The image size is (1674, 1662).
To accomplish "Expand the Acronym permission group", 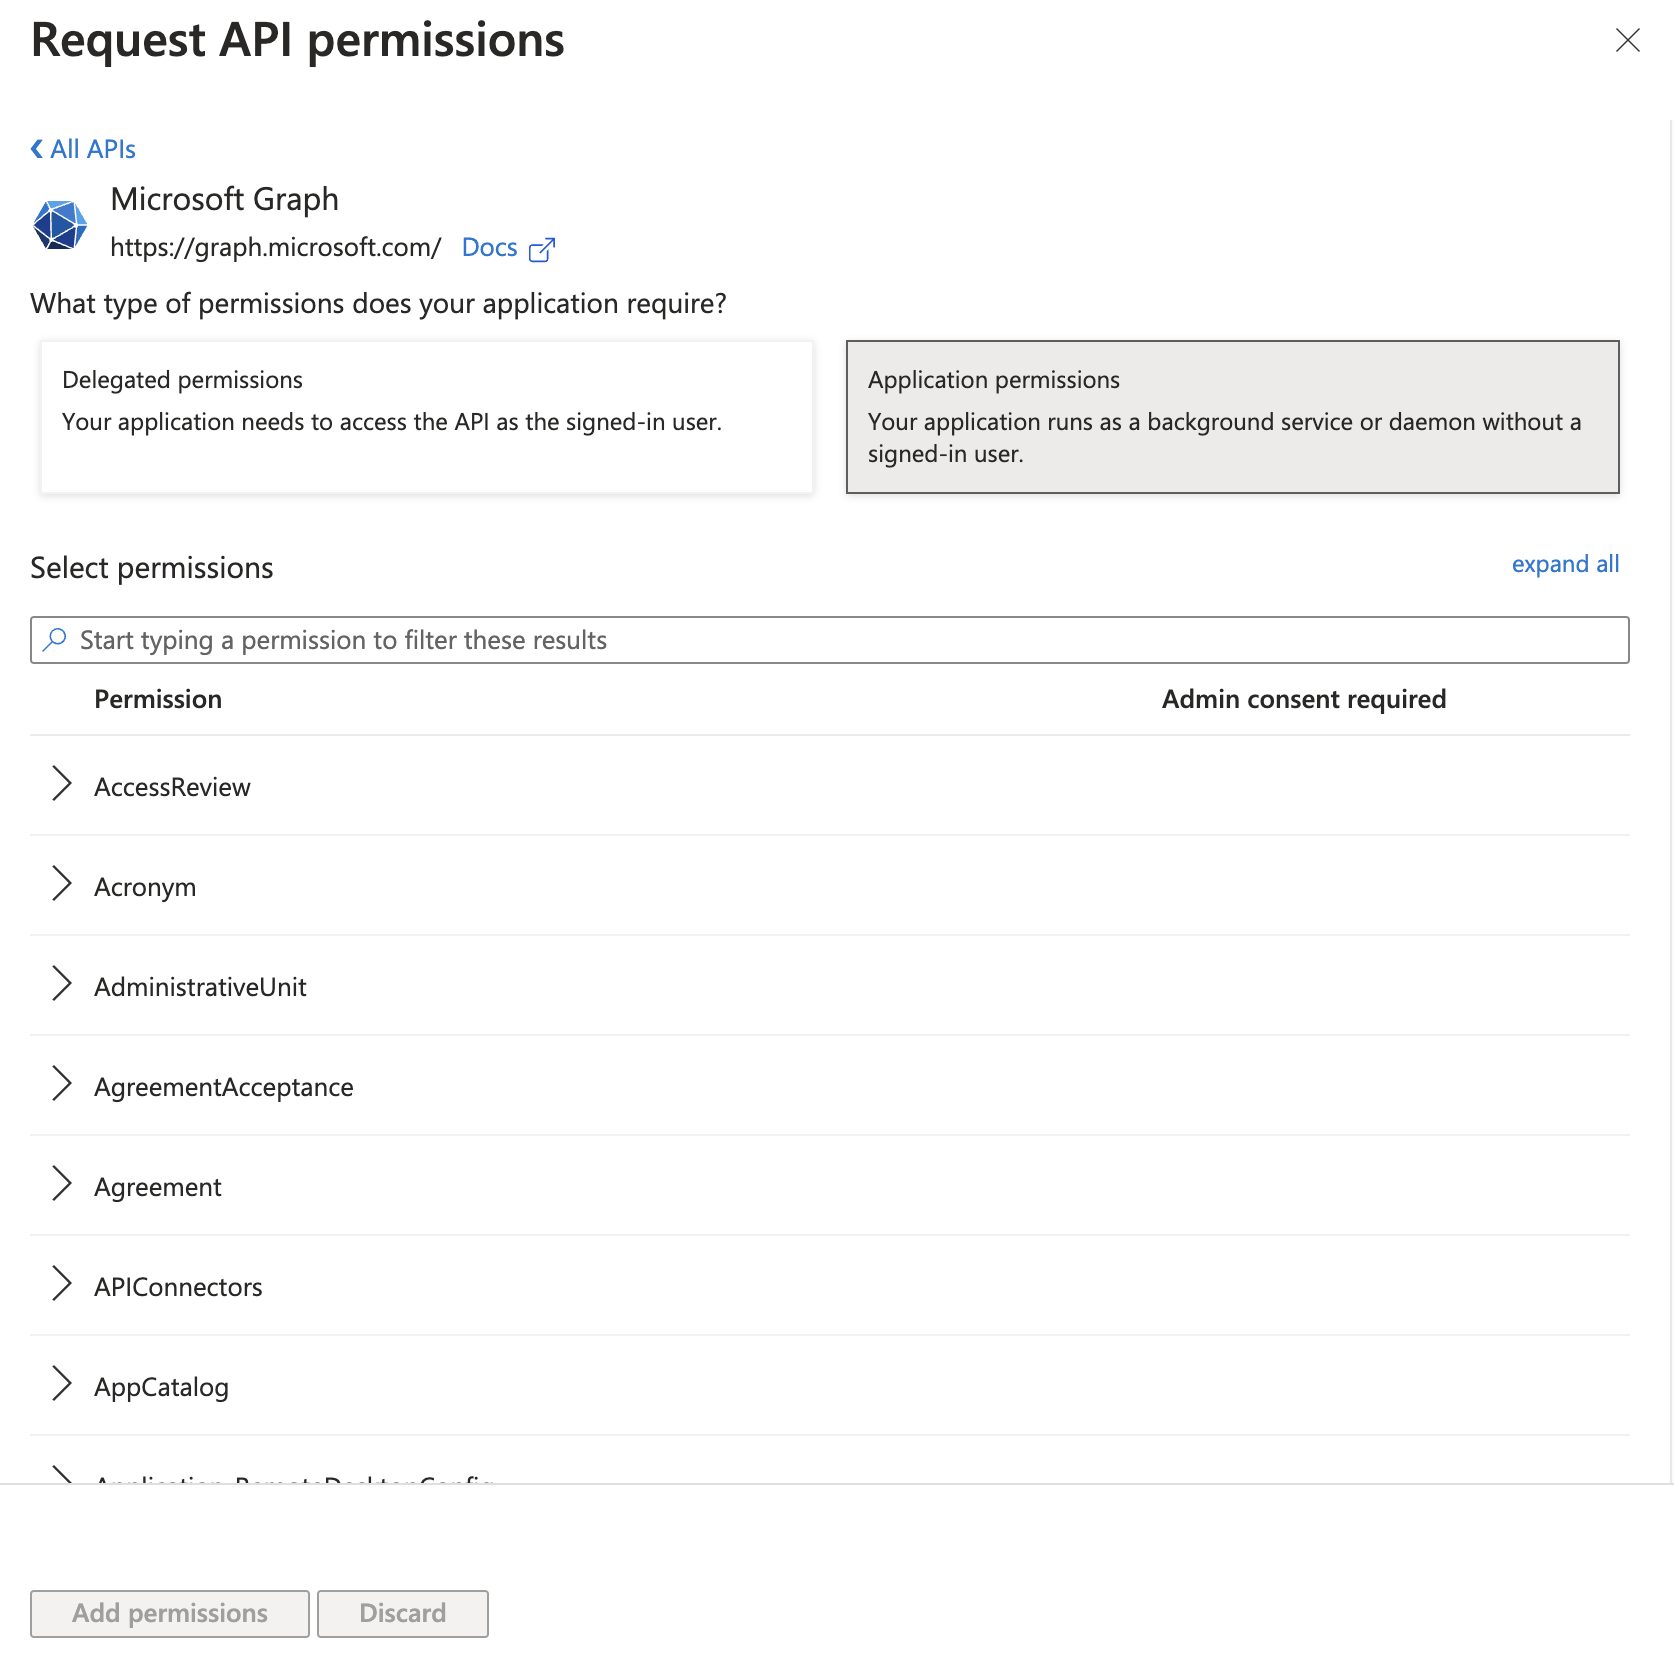I will click(x=62, y=886).
